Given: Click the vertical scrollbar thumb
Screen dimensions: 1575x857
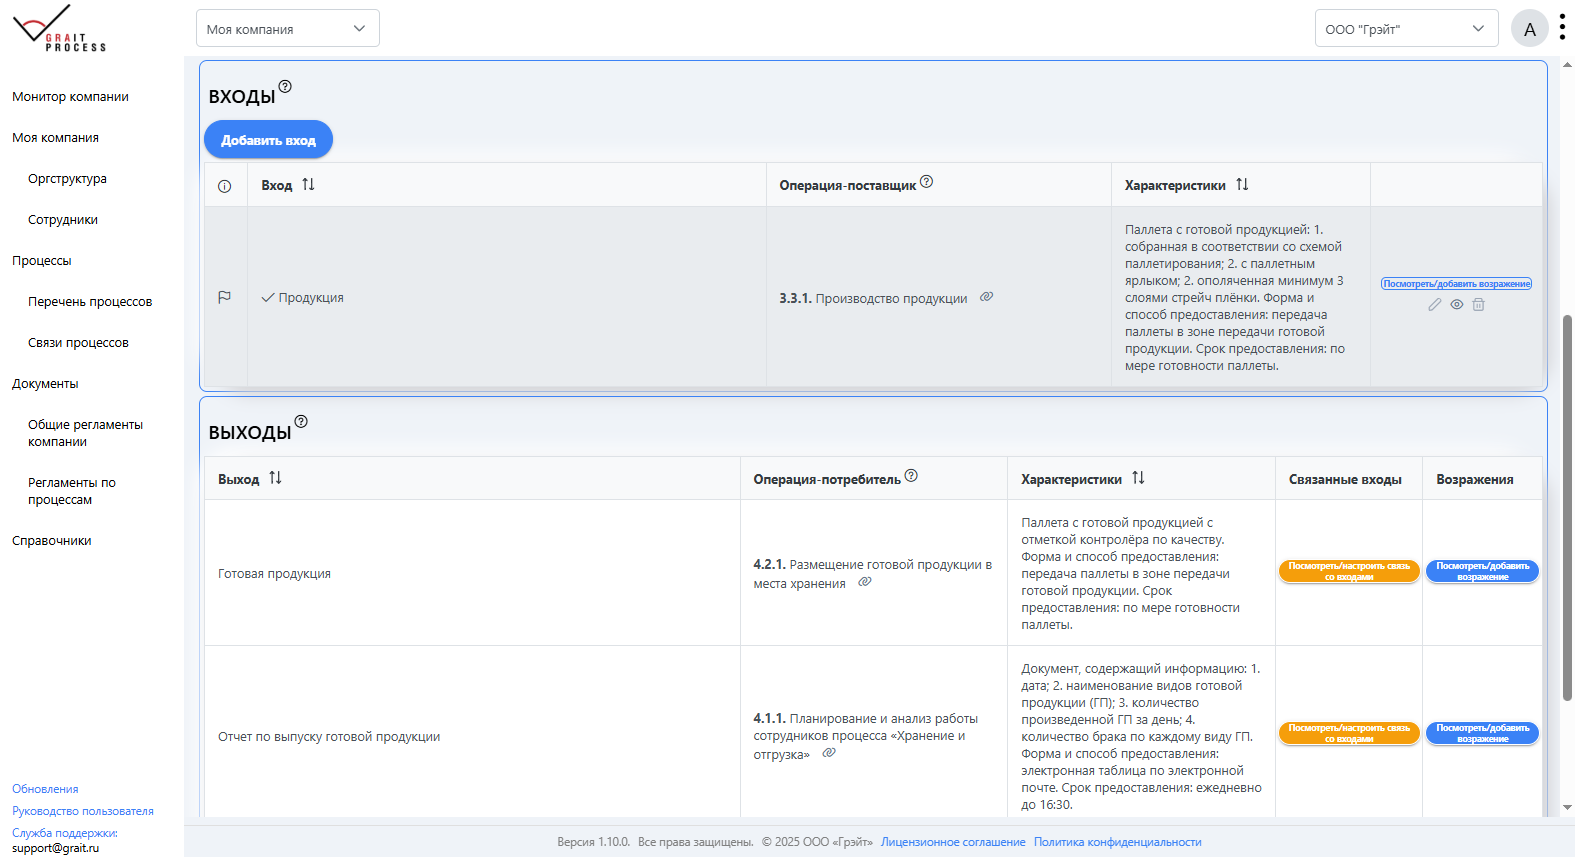Looking at the screenshot, I should (x=1567, y=508).
